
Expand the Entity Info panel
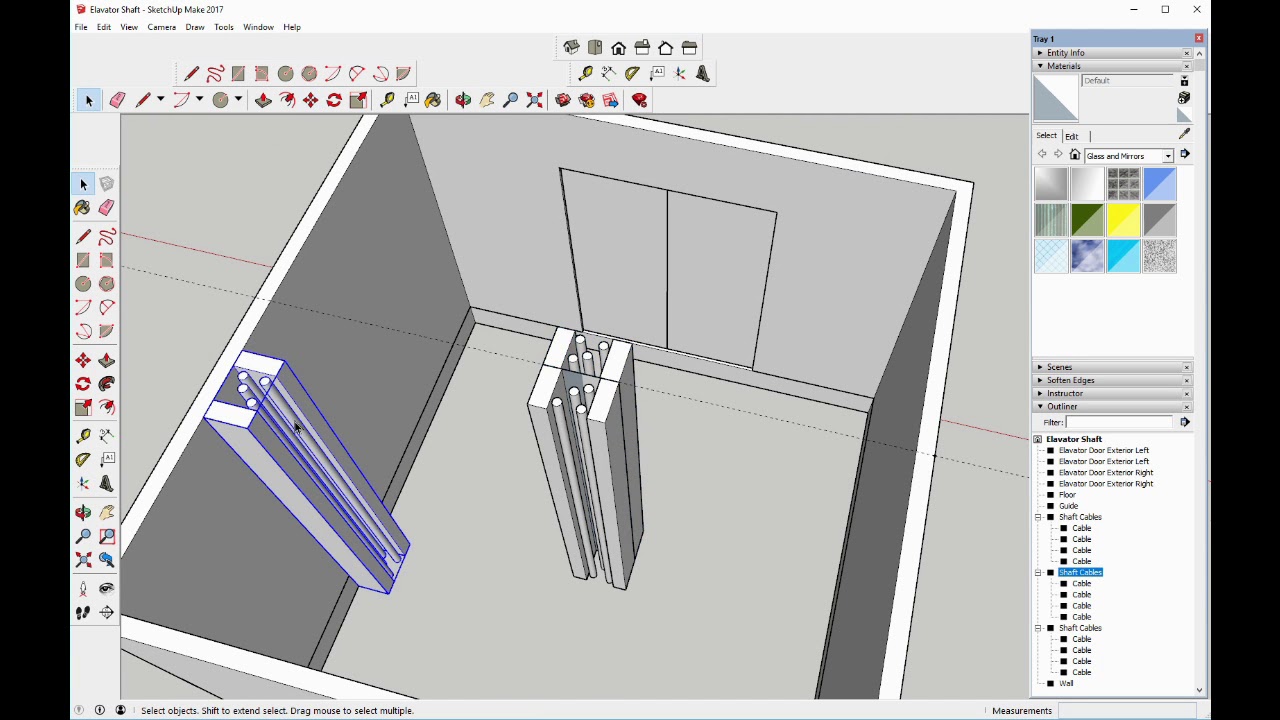coord(1040,53)
